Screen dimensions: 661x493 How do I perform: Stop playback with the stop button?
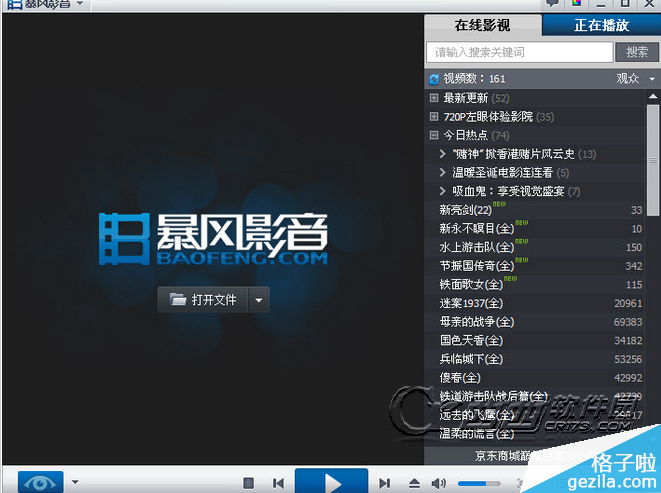249,483
